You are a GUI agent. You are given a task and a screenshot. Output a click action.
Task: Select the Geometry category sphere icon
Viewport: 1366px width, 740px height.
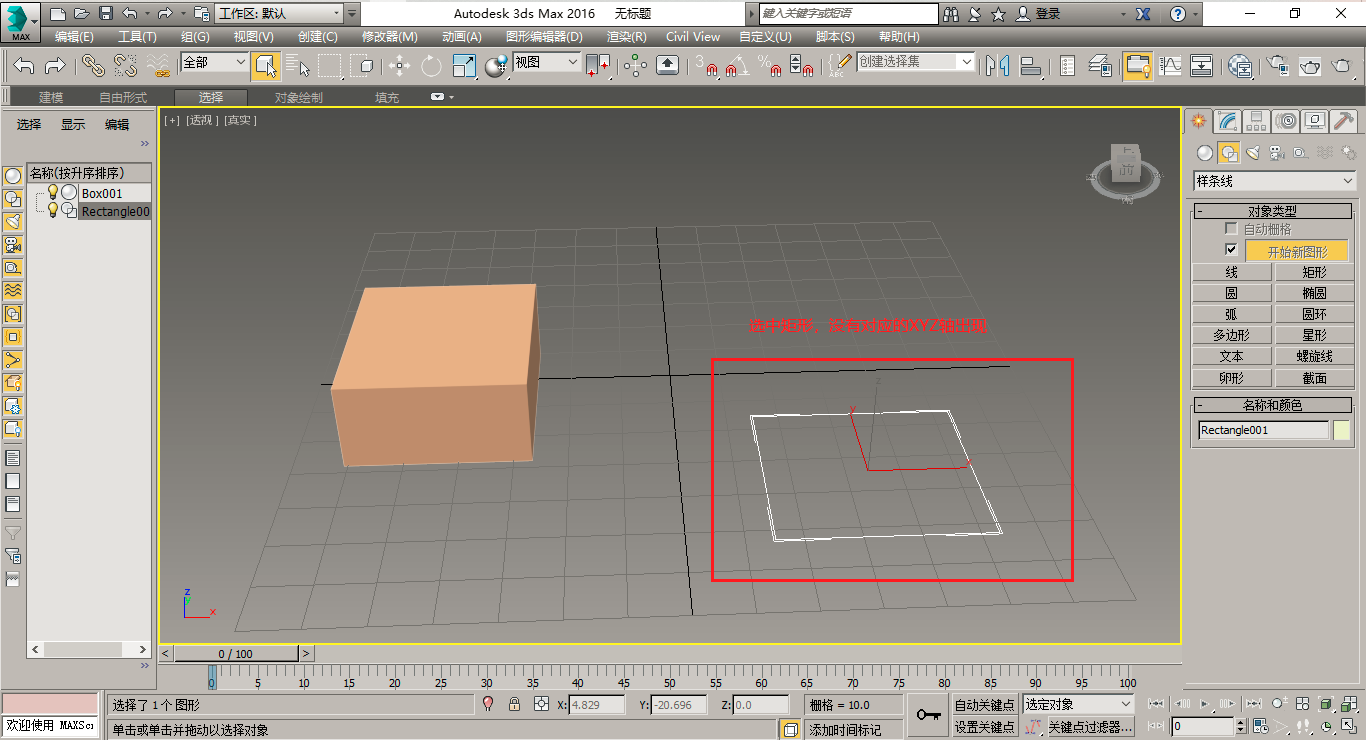tap(1203, 153)
